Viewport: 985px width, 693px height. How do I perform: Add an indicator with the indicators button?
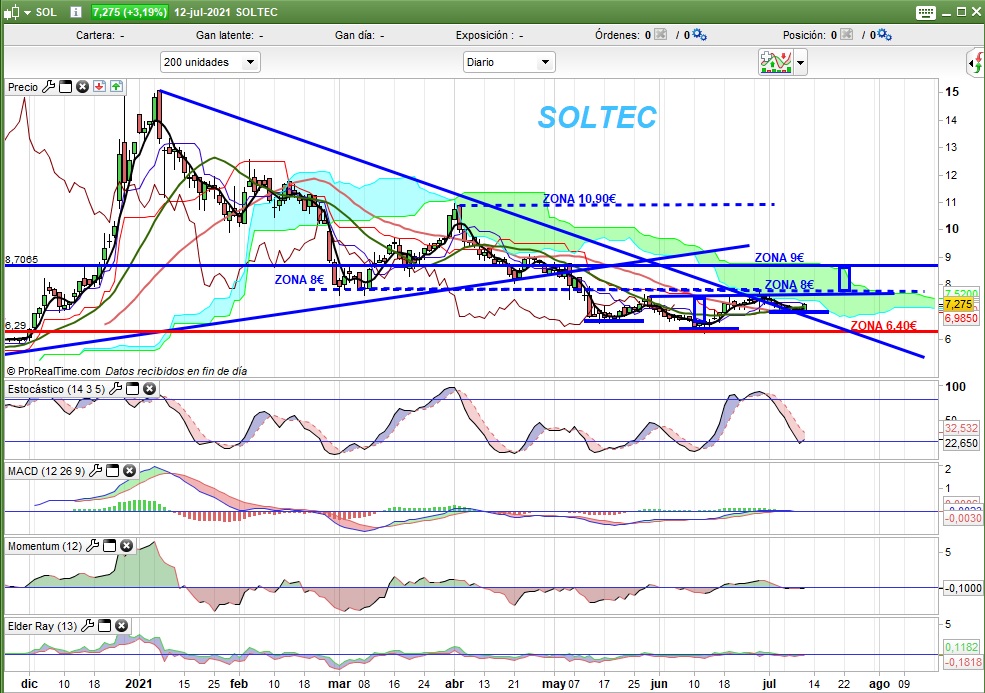point(776,62)
